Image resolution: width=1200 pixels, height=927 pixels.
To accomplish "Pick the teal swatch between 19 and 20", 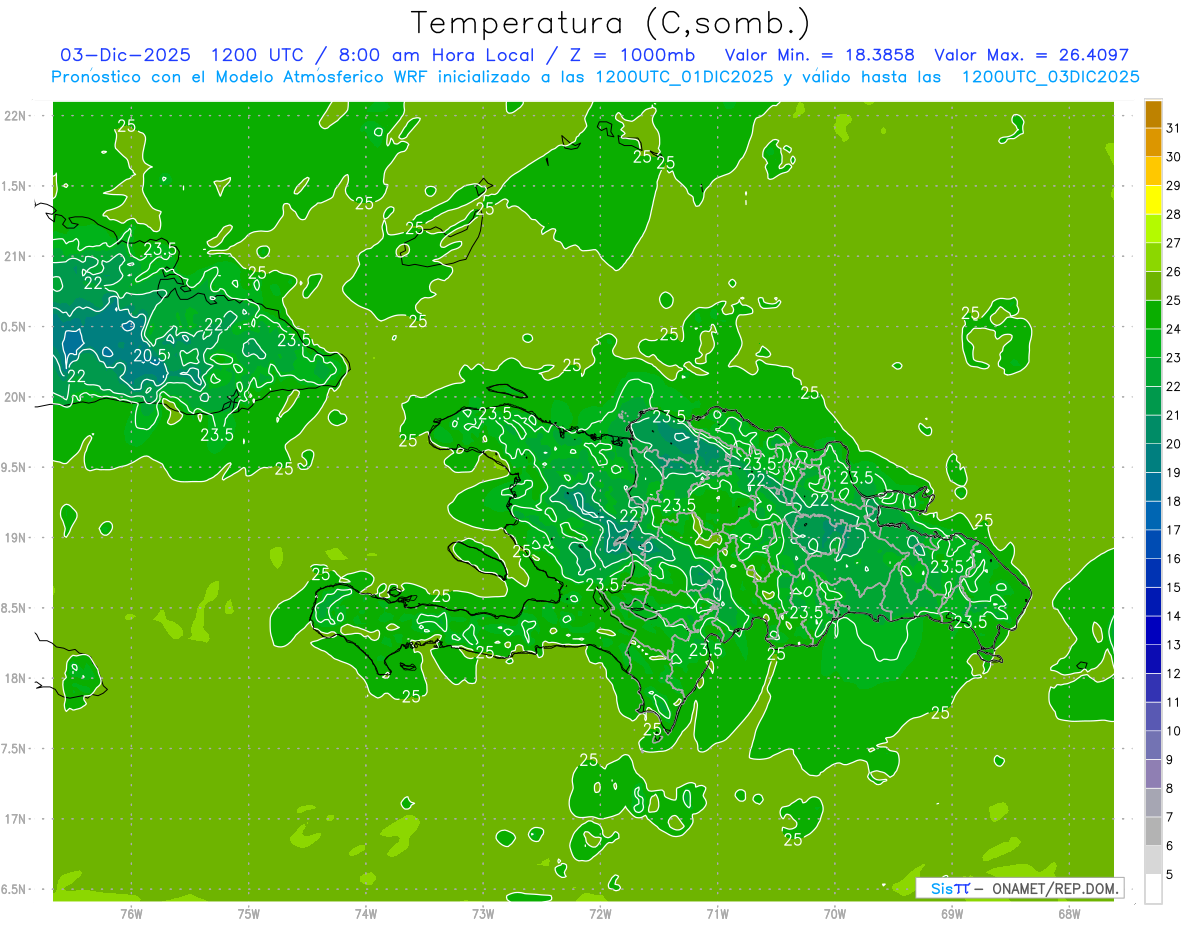I will coord(1153,458).
